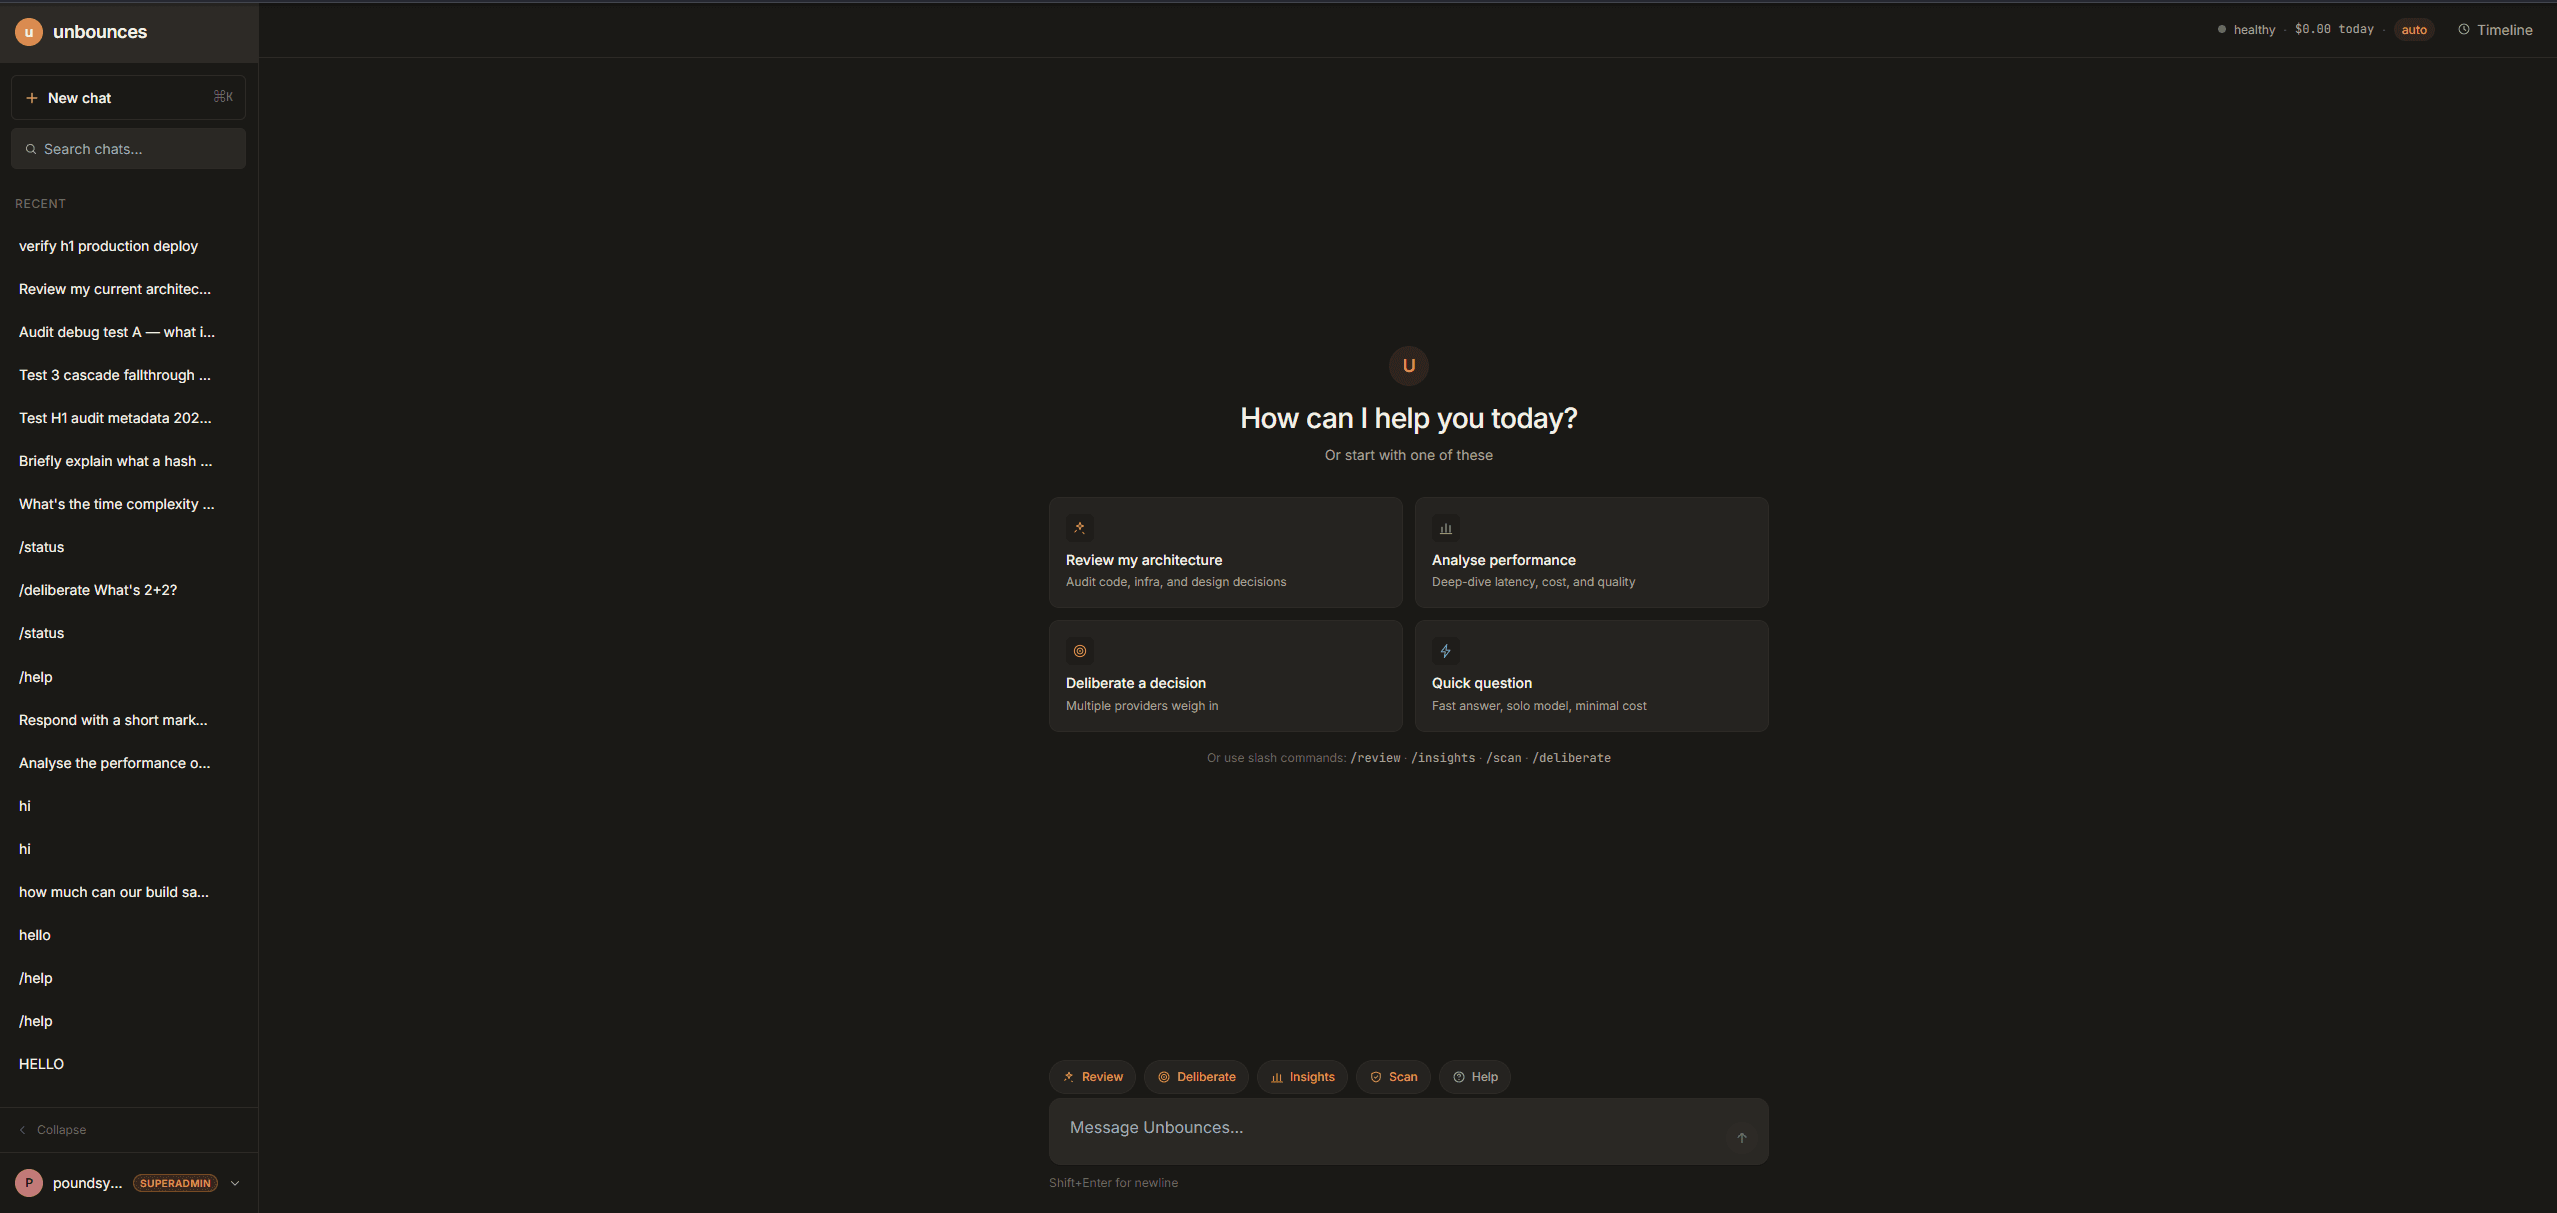Focus the Search chats field
Screen dimensions: 2557x1213
point(128,149)
